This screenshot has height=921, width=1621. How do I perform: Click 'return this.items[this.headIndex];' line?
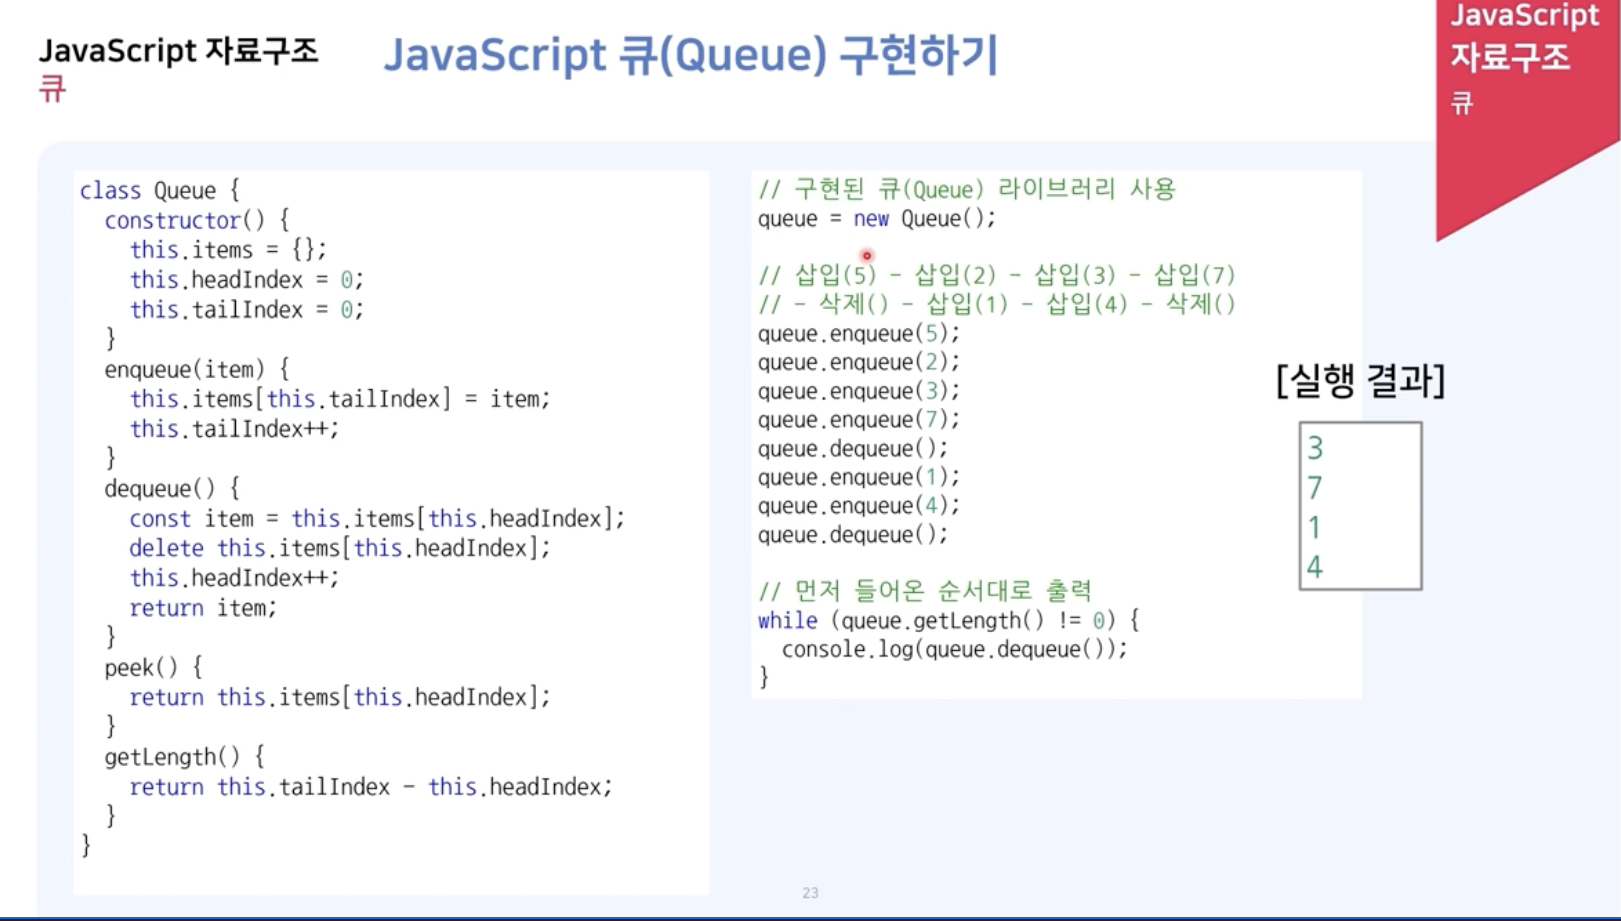[x=340, y=697]
